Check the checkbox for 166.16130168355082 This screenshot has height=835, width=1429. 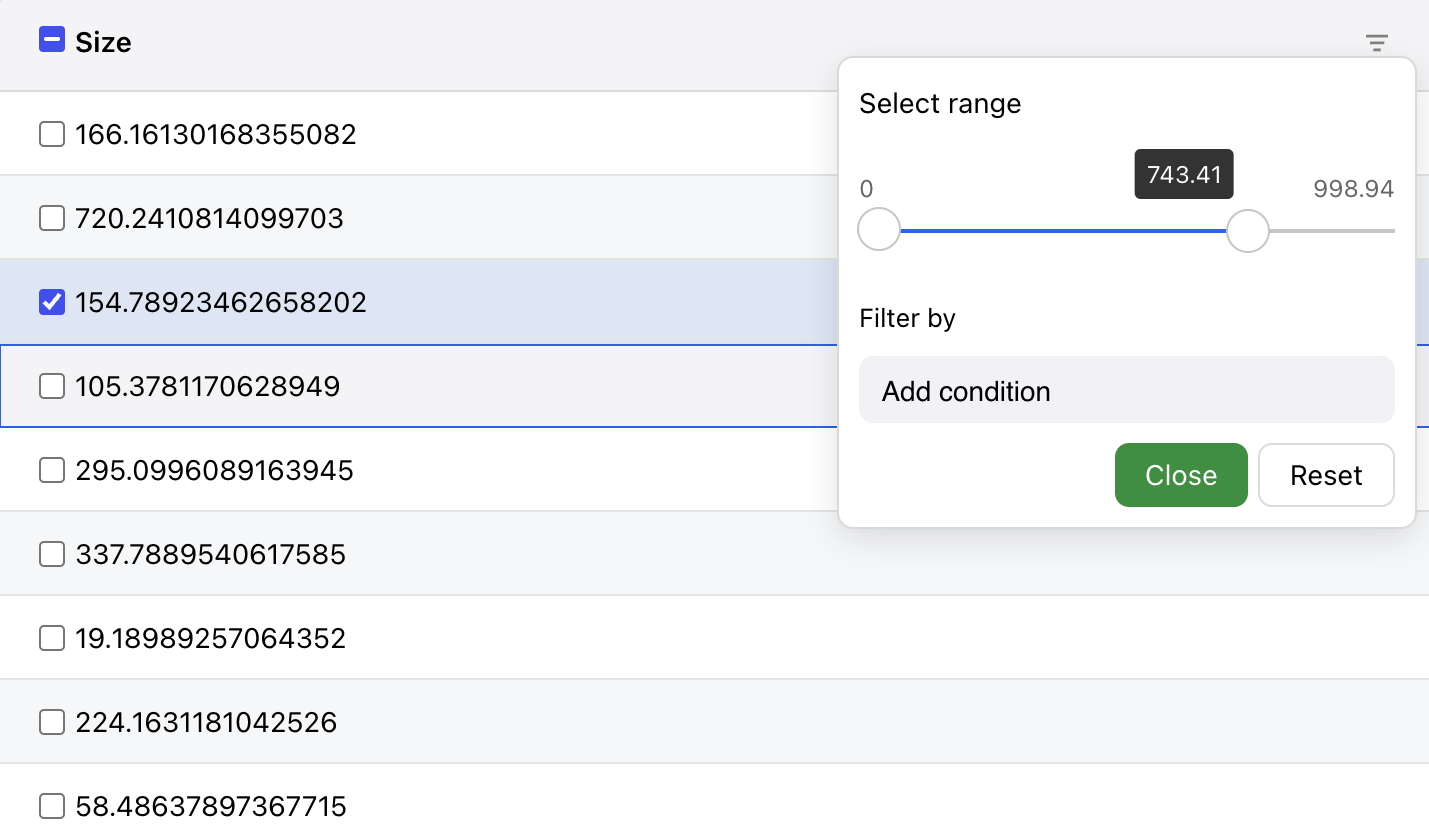point(51,133)
